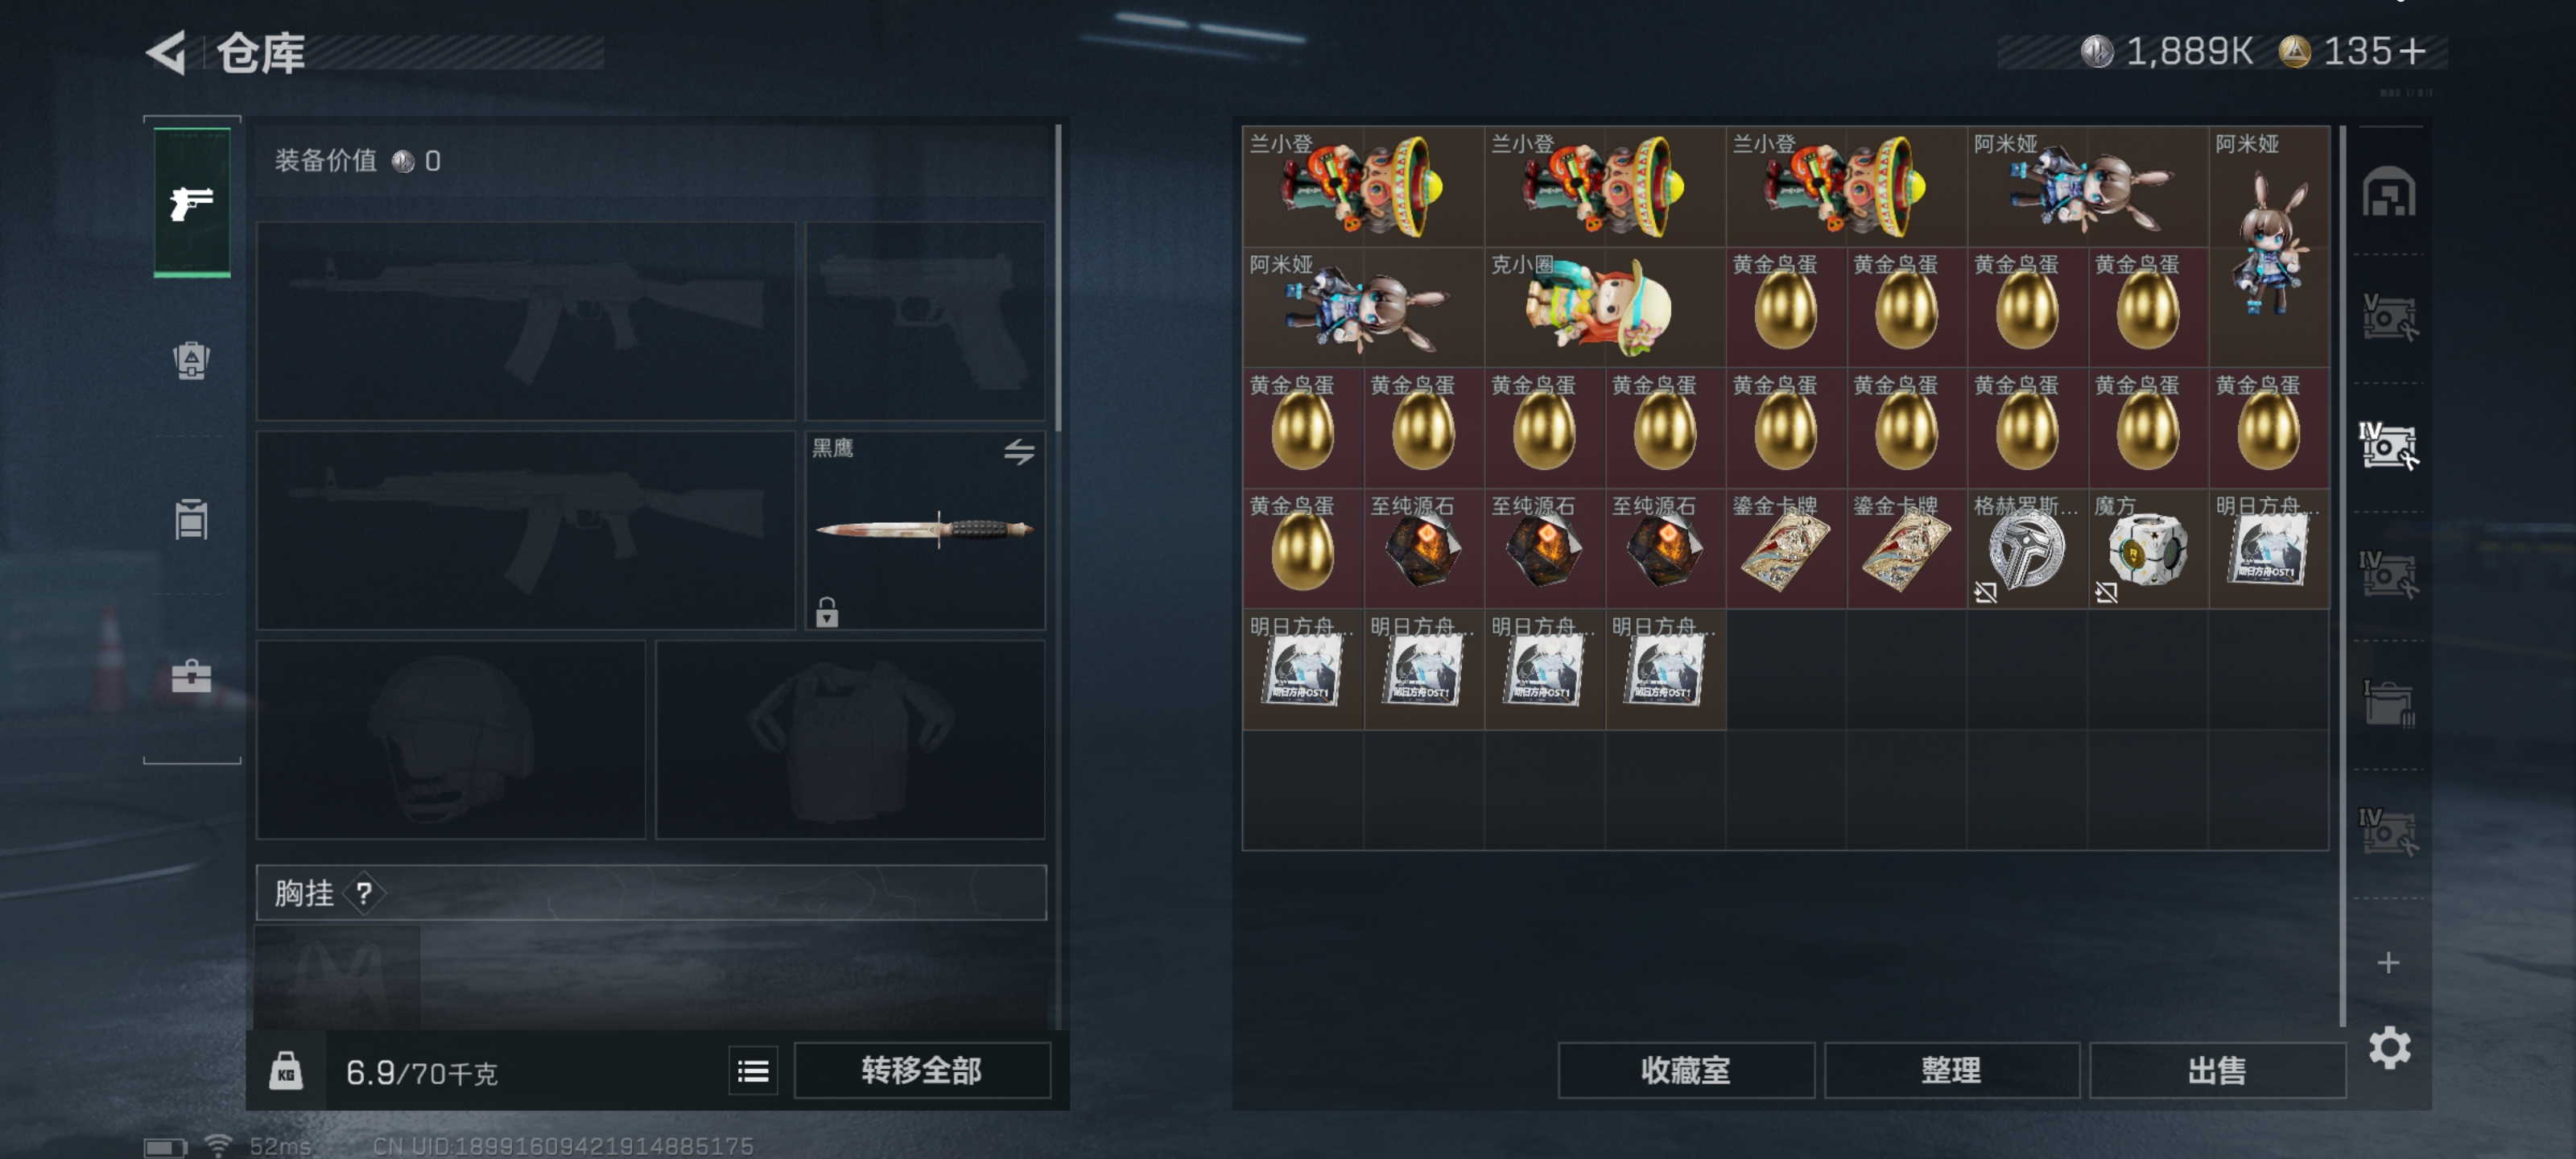Add more gold currency with plus sign
The width and height of the screenshot is (2576, 1159).
click(2412, 51)
